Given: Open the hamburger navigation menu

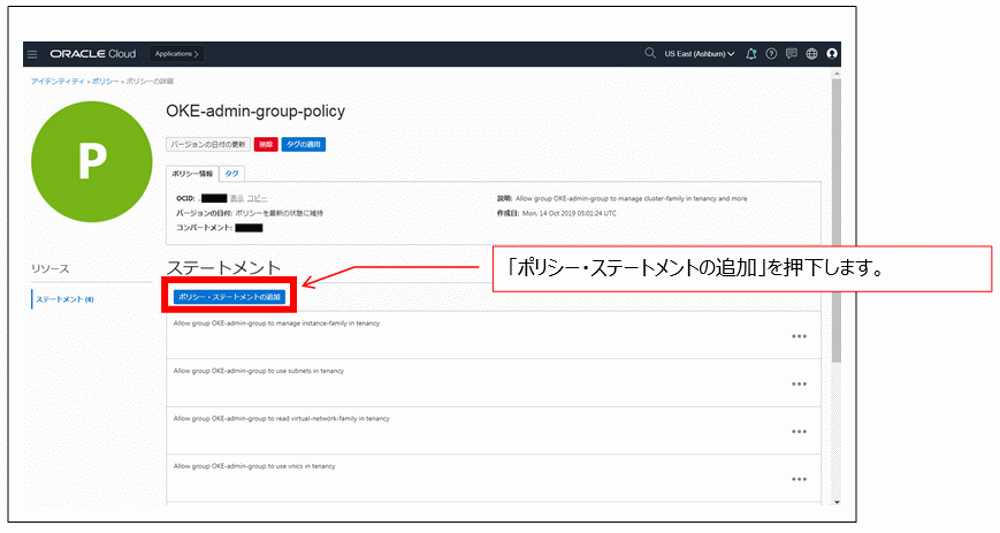Looking at the screenshot, I should click(32, 54).
